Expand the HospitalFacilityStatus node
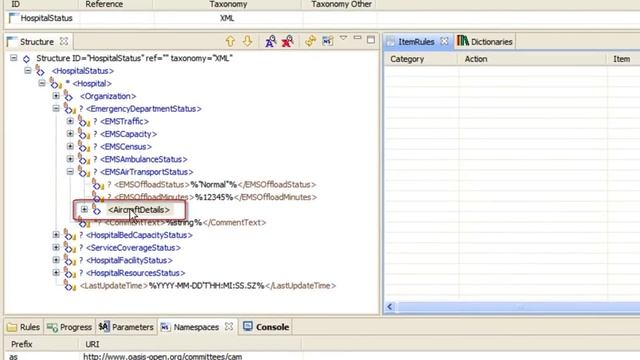 [x=56, y=260]
